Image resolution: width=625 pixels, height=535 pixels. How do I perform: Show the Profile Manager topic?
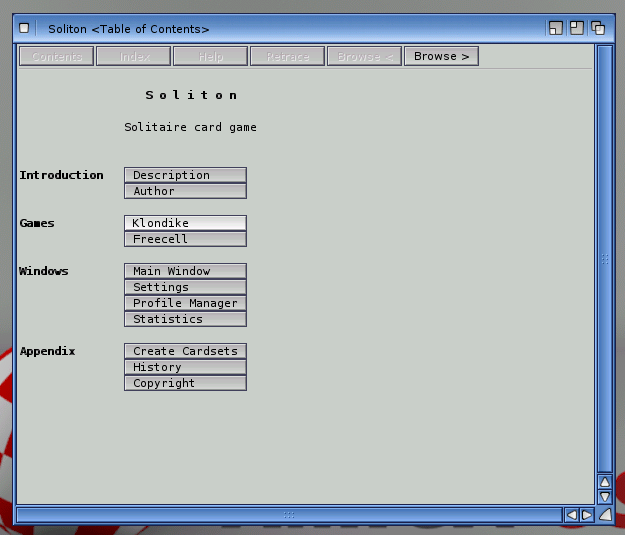point(185,303)
